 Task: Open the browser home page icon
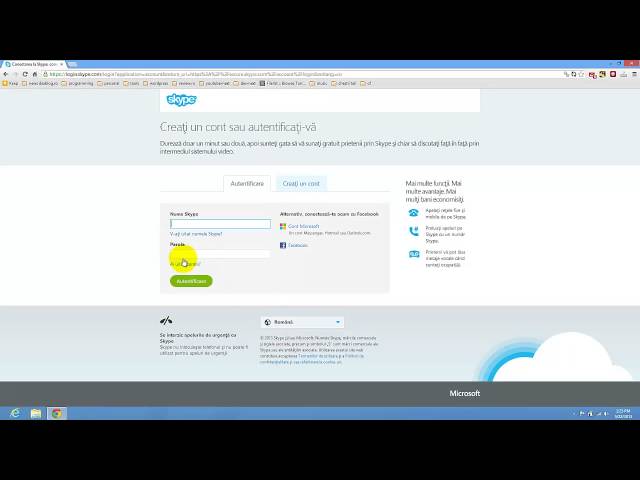coord(35,74)
